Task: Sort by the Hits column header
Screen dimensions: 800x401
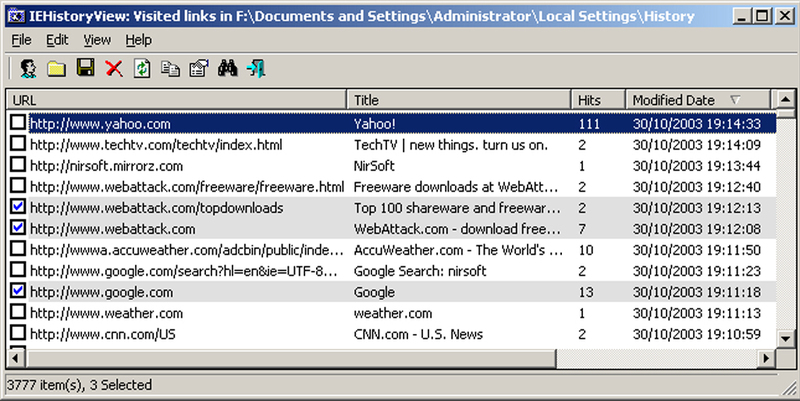Action: pyautogui.click(x=598, y=100)
